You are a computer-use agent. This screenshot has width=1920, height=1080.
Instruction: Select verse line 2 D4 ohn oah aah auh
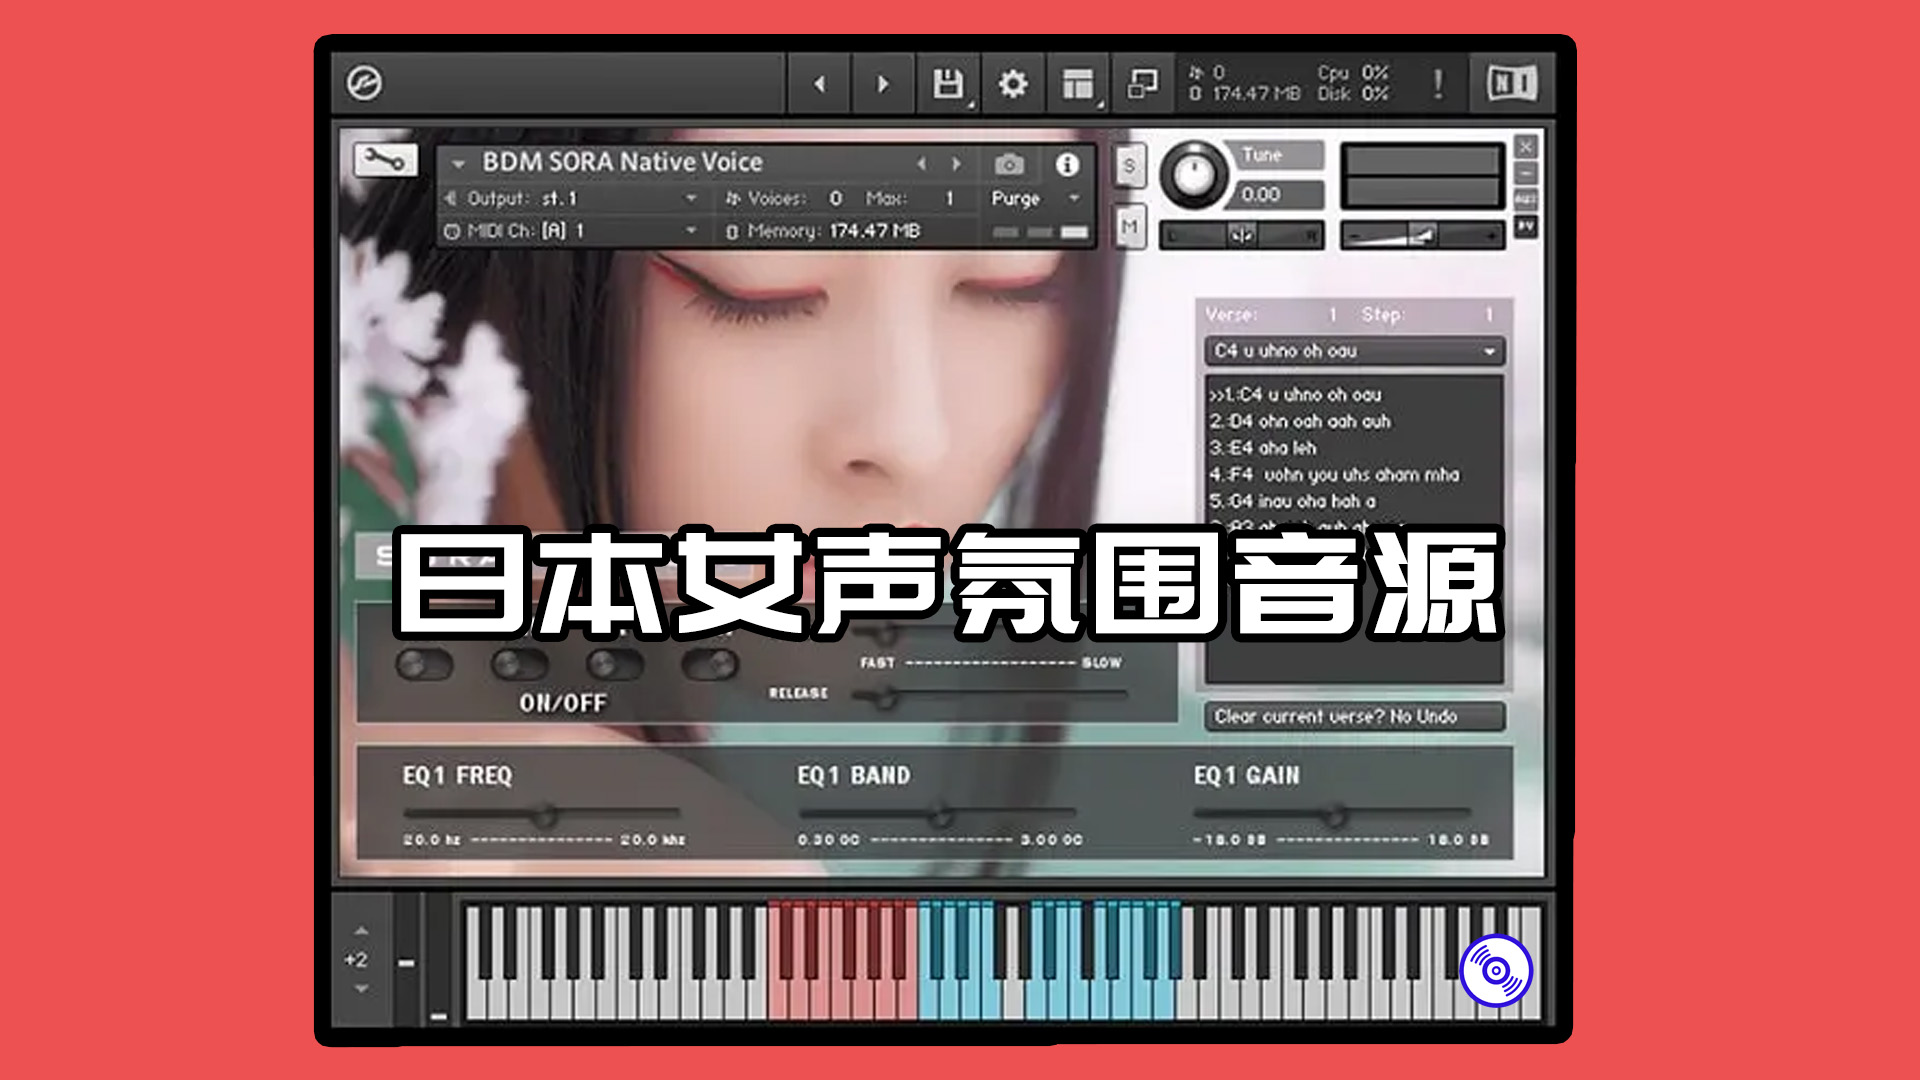tap(1300, 422)
